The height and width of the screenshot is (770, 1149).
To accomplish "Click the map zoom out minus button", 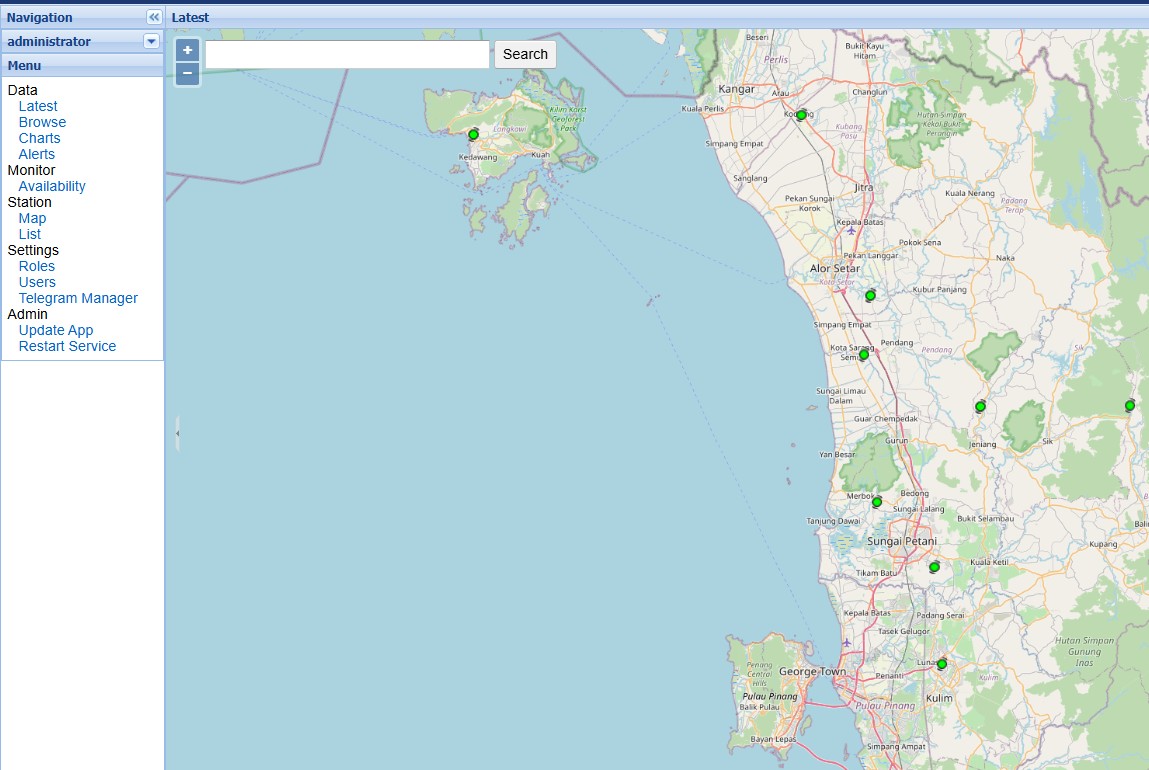I will click(x=187, y=74).
